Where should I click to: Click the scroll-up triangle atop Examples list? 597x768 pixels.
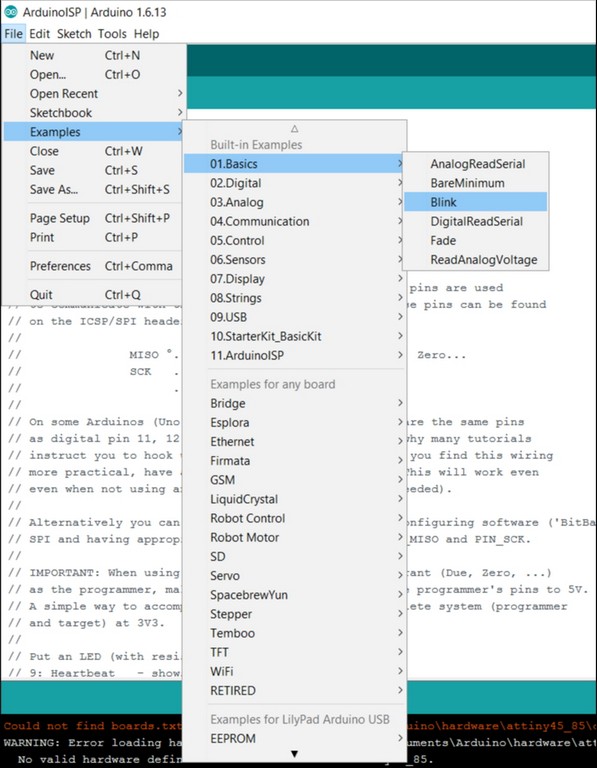coord(294,128)
